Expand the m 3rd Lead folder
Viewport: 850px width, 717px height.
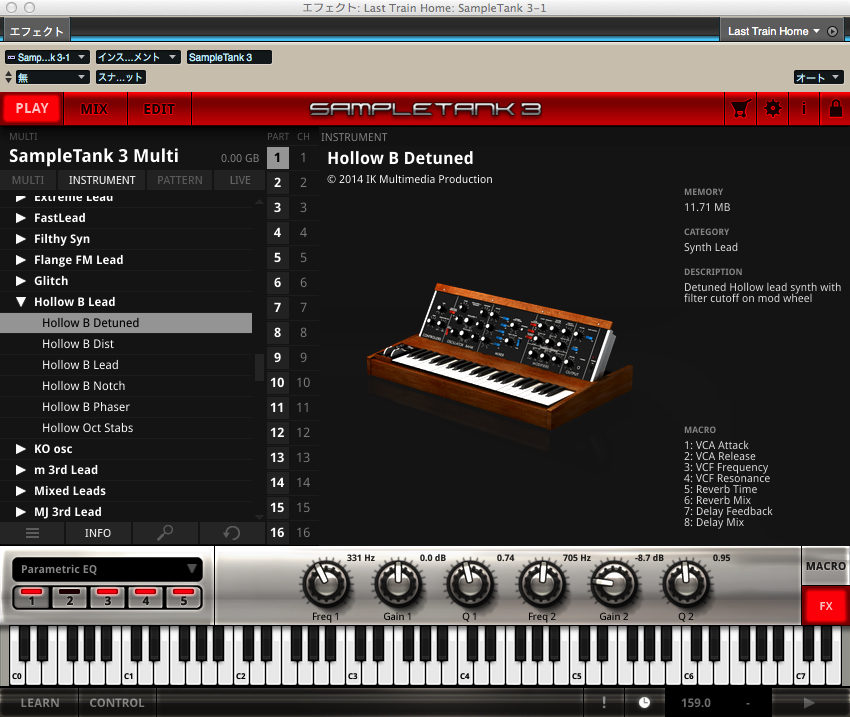tap(21, 470)
